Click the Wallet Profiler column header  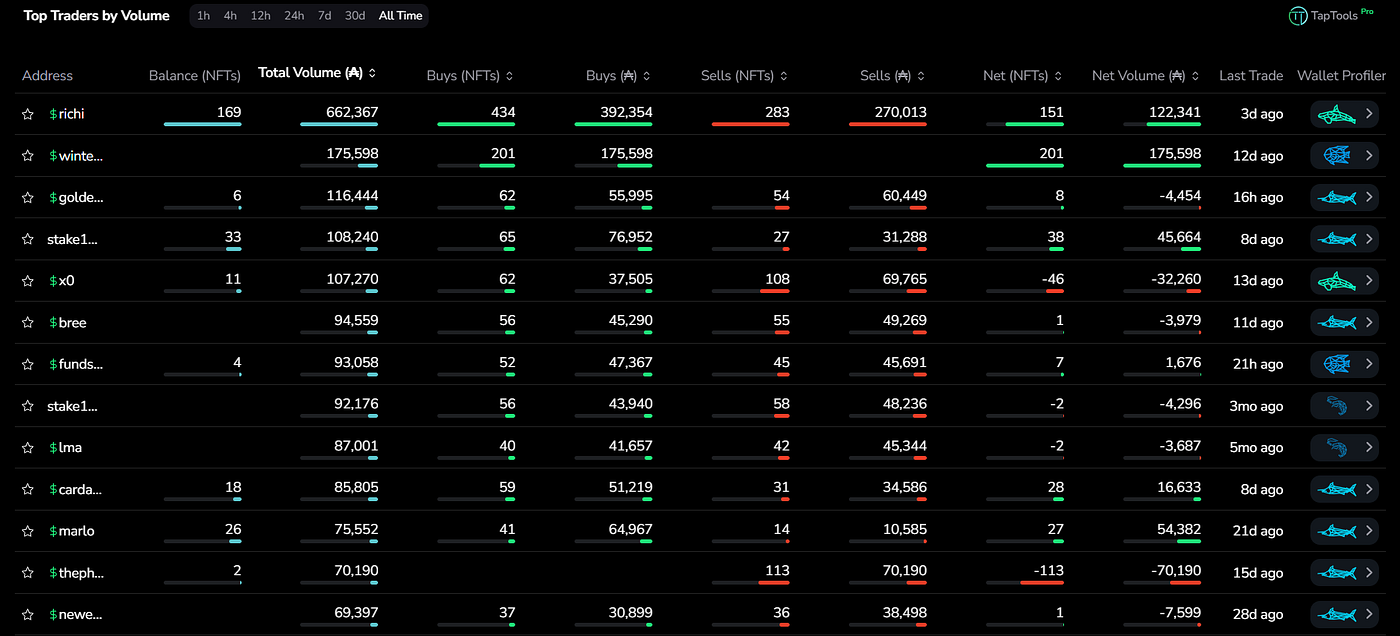click(x=1342, y=75)
